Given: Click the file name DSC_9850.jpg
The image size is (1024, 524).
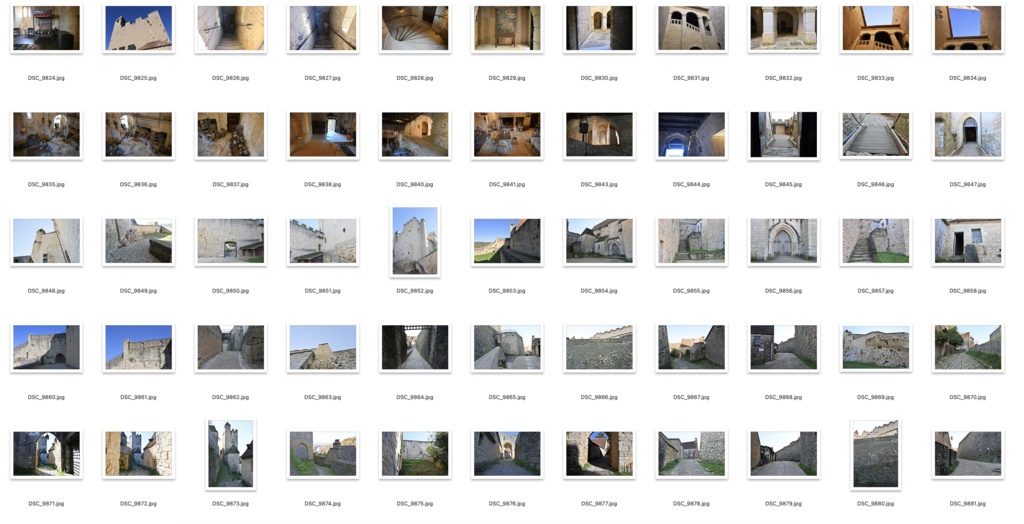Looking at the screenshot, I should (x=231, y=291).
